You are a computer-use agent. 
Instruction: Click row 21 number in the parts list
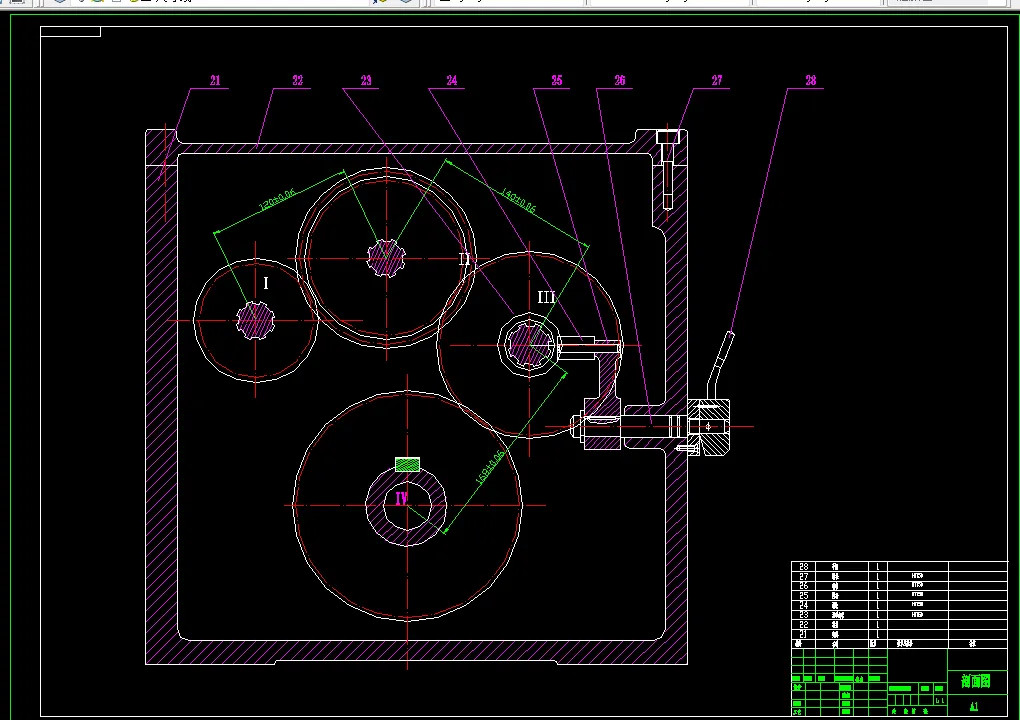[x=803, y=634]
